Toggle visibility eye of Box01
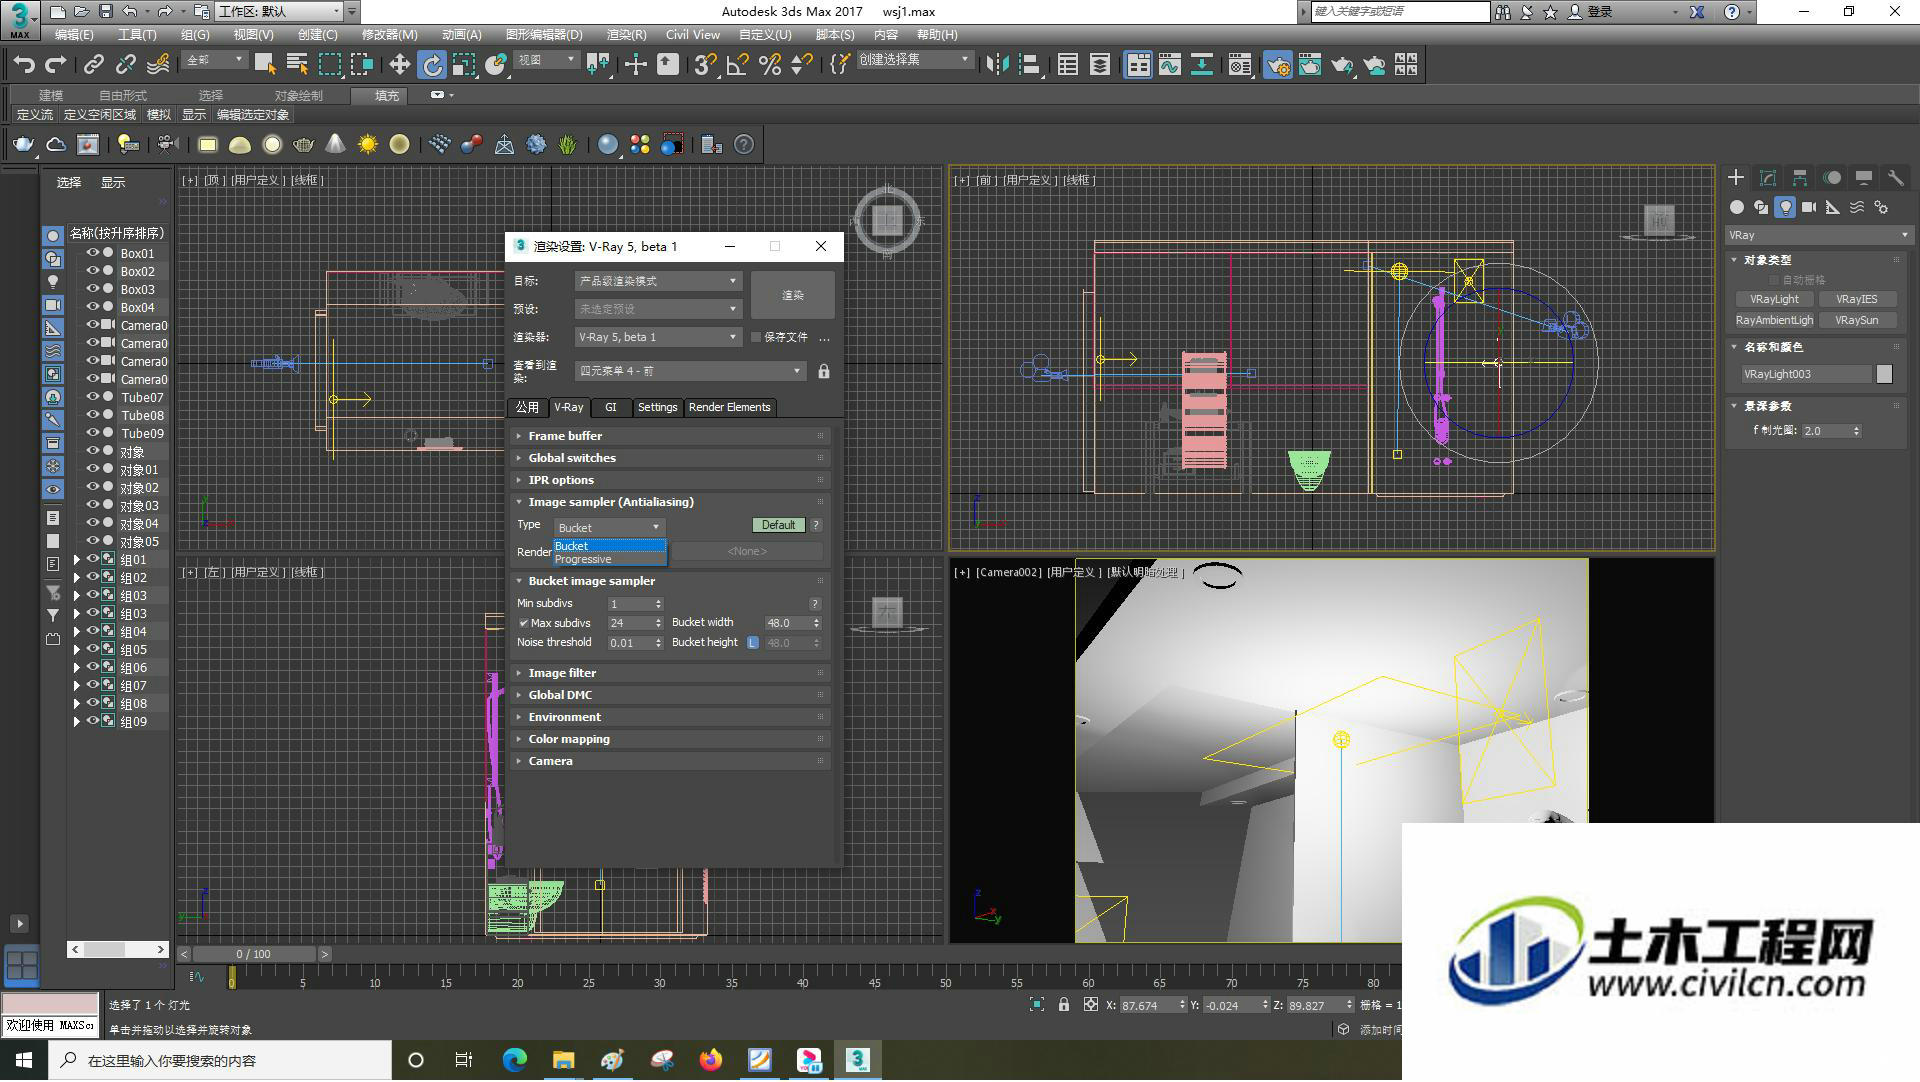The height and width of the screenshot is (1082, 1920). [x=92, y=253]
